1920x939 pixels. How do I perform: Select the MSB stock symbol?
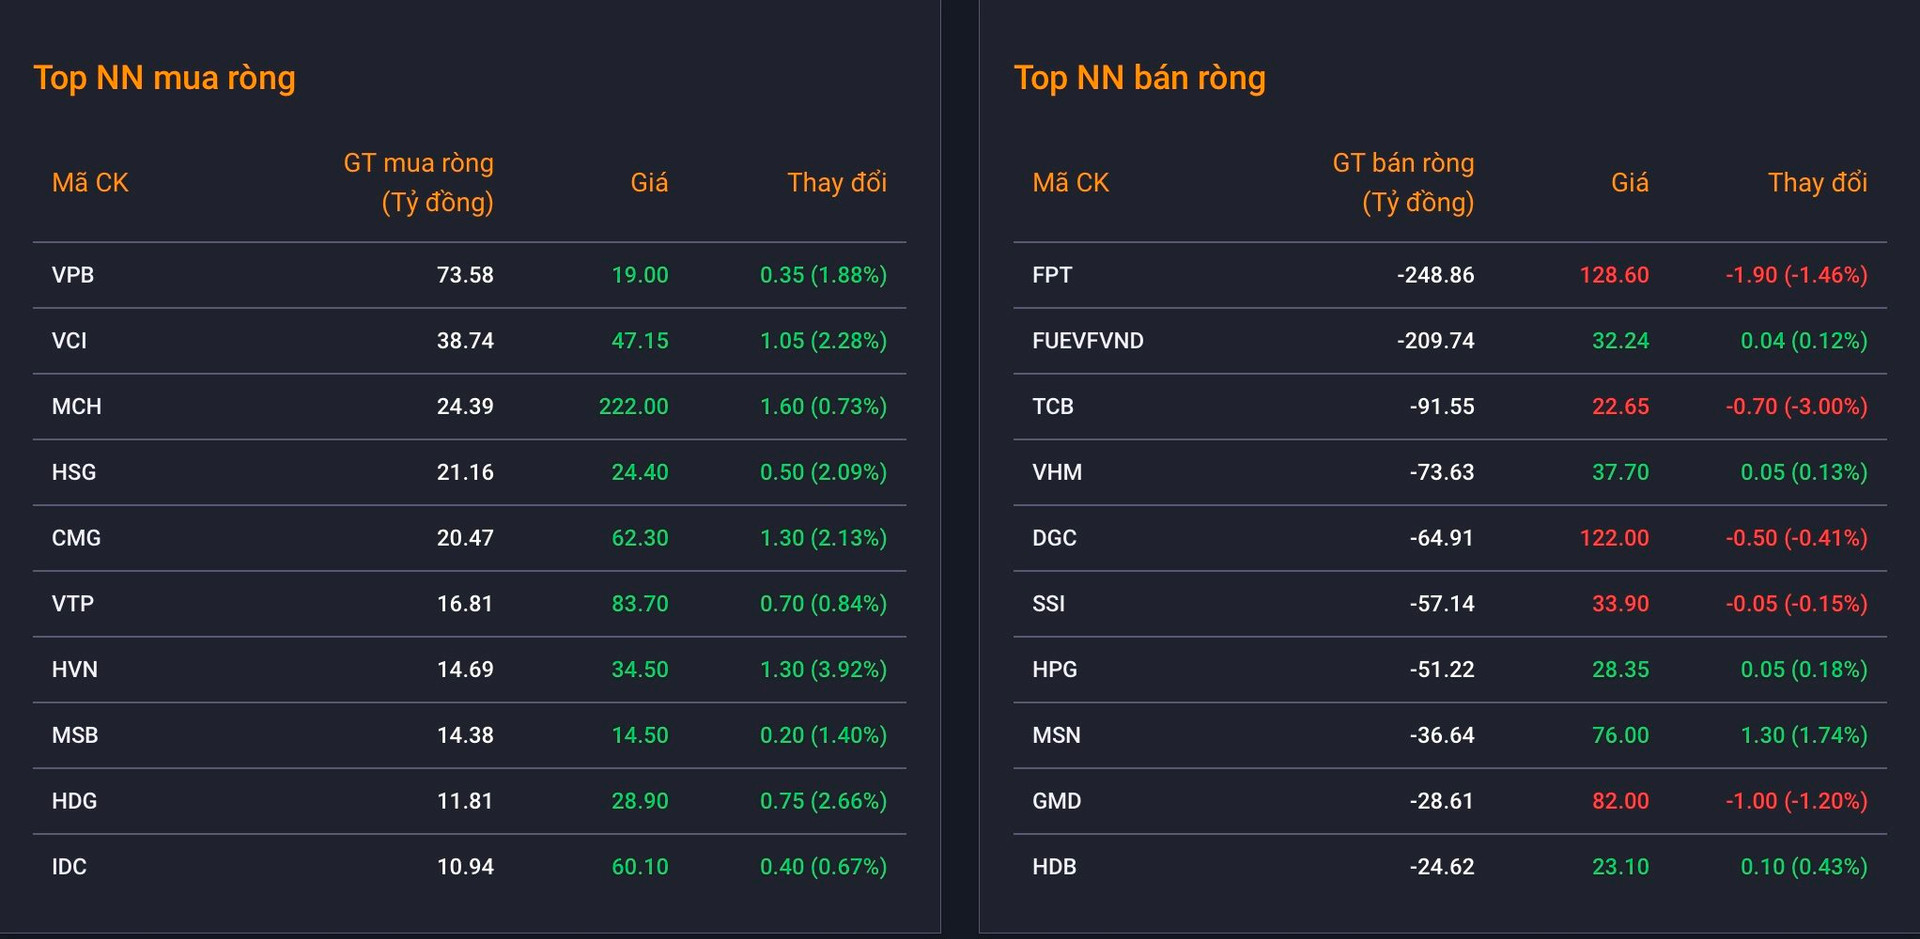[x=75, y=735]
